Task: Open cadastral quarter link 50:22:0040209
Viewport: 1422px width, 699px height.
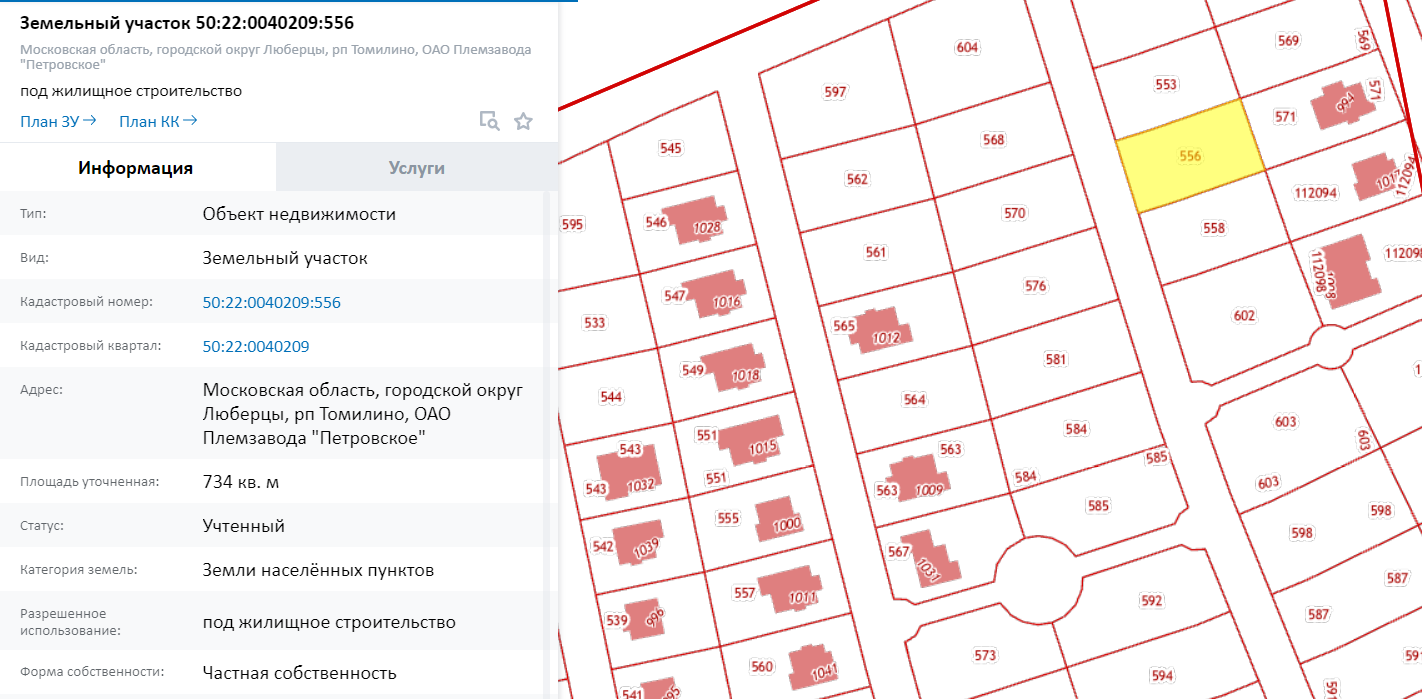Action: pyautogui.click(x=255, y=346)
